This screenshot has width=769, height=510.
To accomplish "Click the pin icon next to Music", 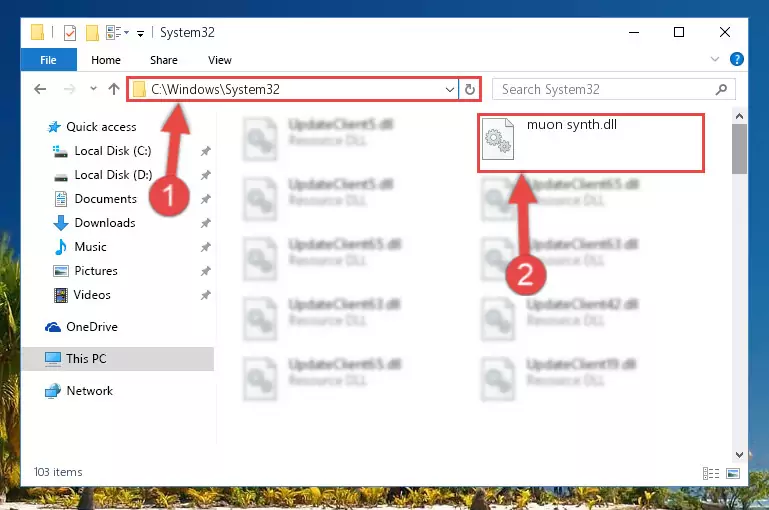I will click(205, 247).
